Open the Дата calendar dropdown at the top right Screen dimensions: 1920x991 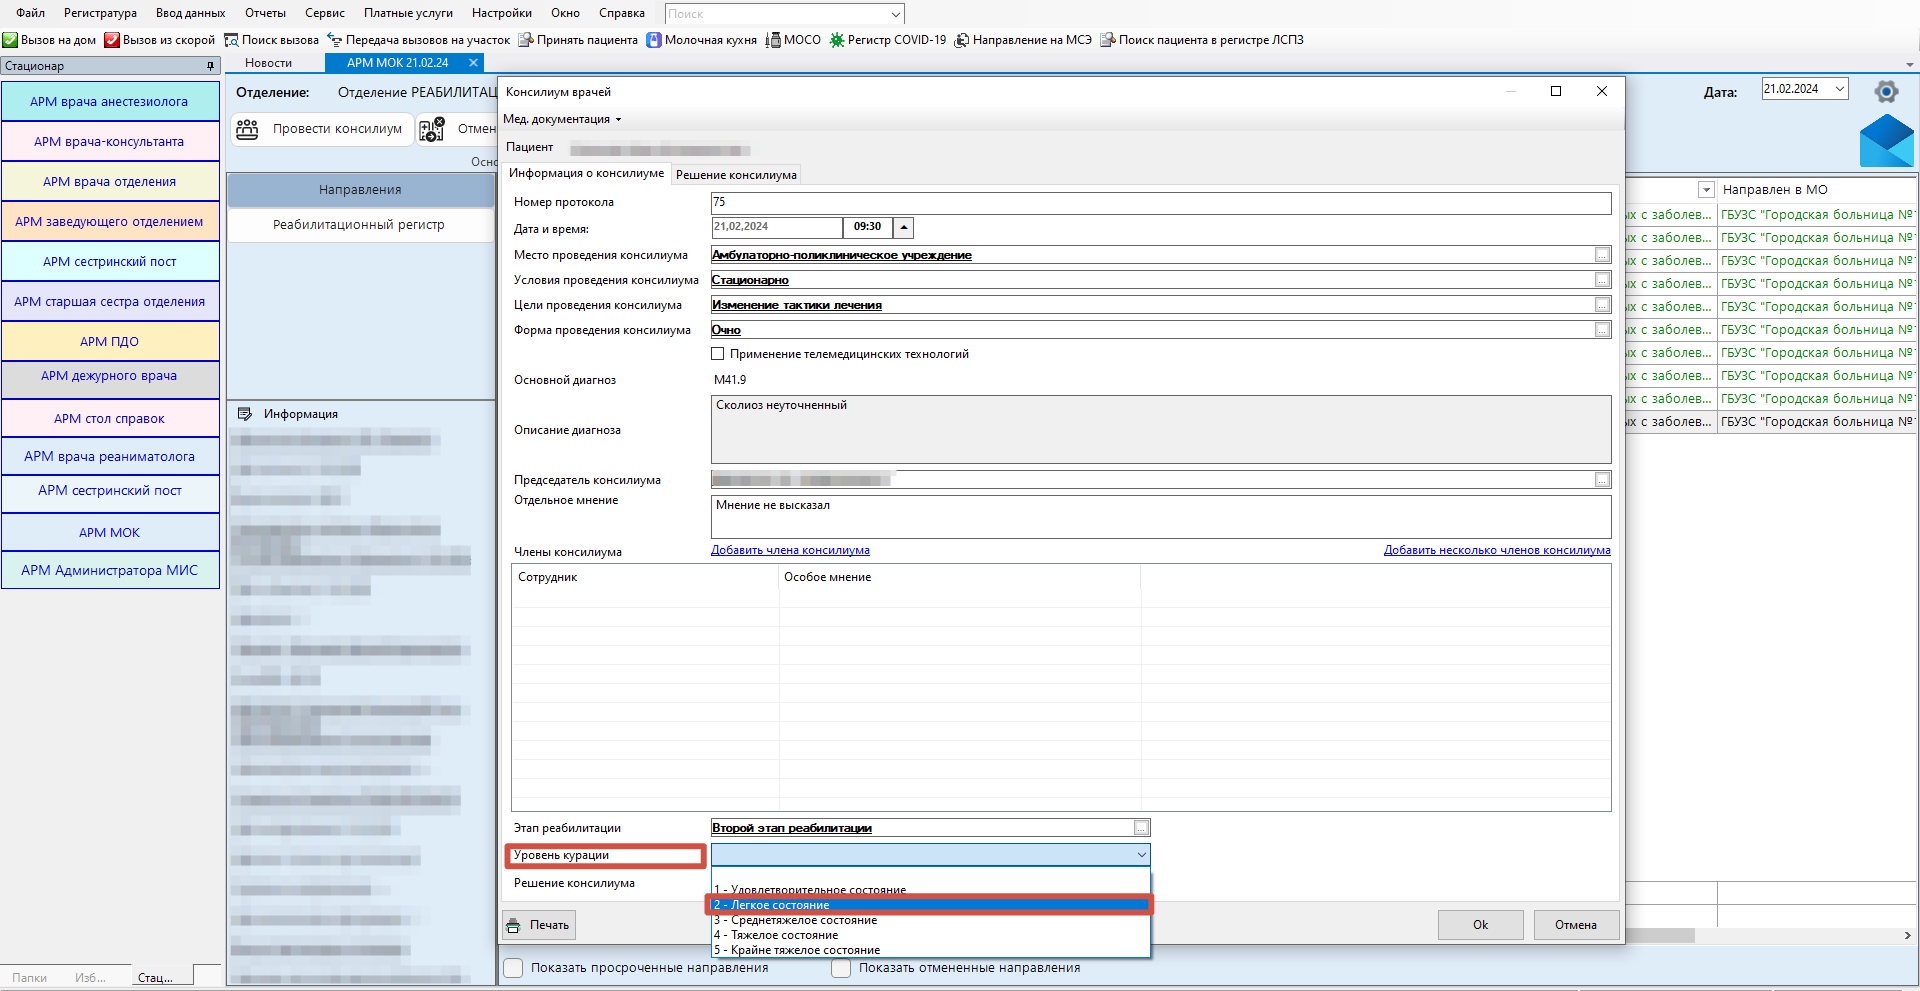pos(1840,89)
